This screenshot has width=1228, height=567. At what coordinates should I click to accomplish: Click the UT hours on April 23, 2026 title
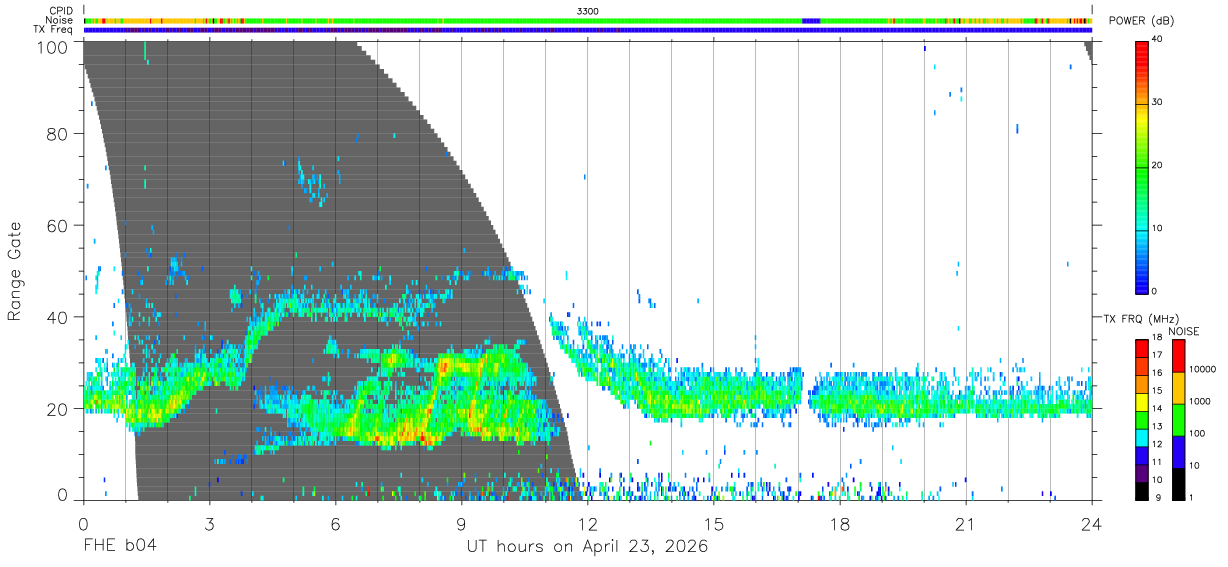(x=588, y=546)
